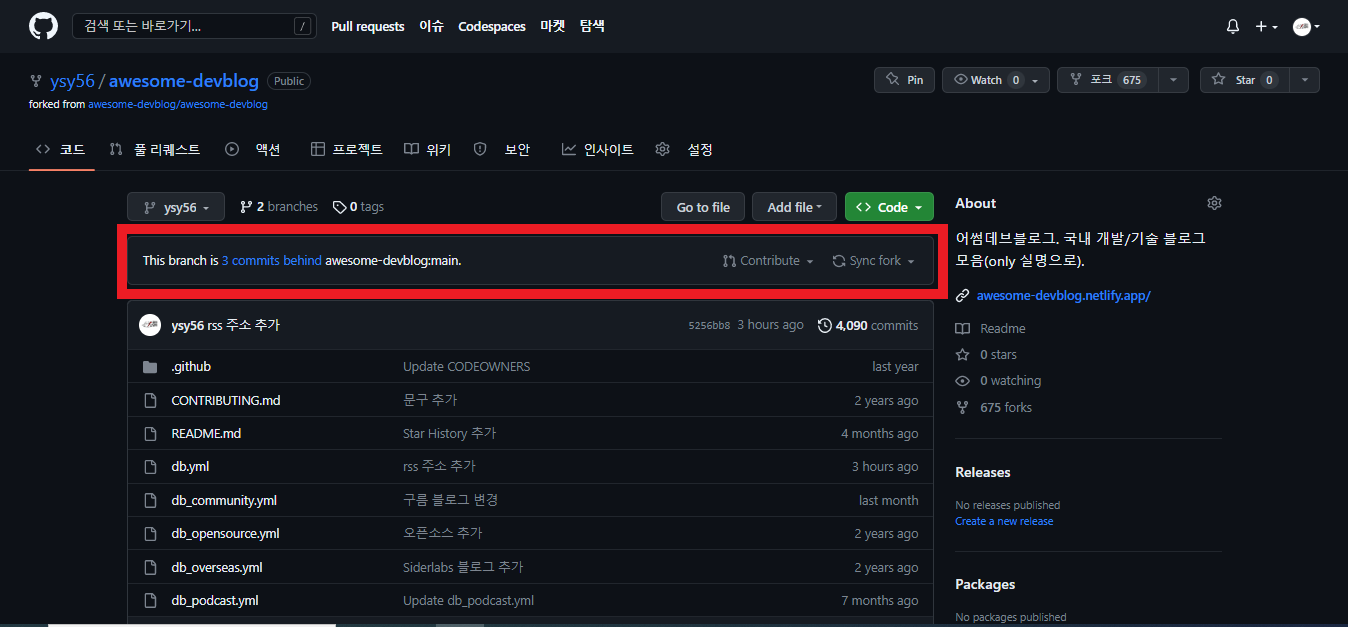Pin this repository with Pin button

[x=904, y=80]
